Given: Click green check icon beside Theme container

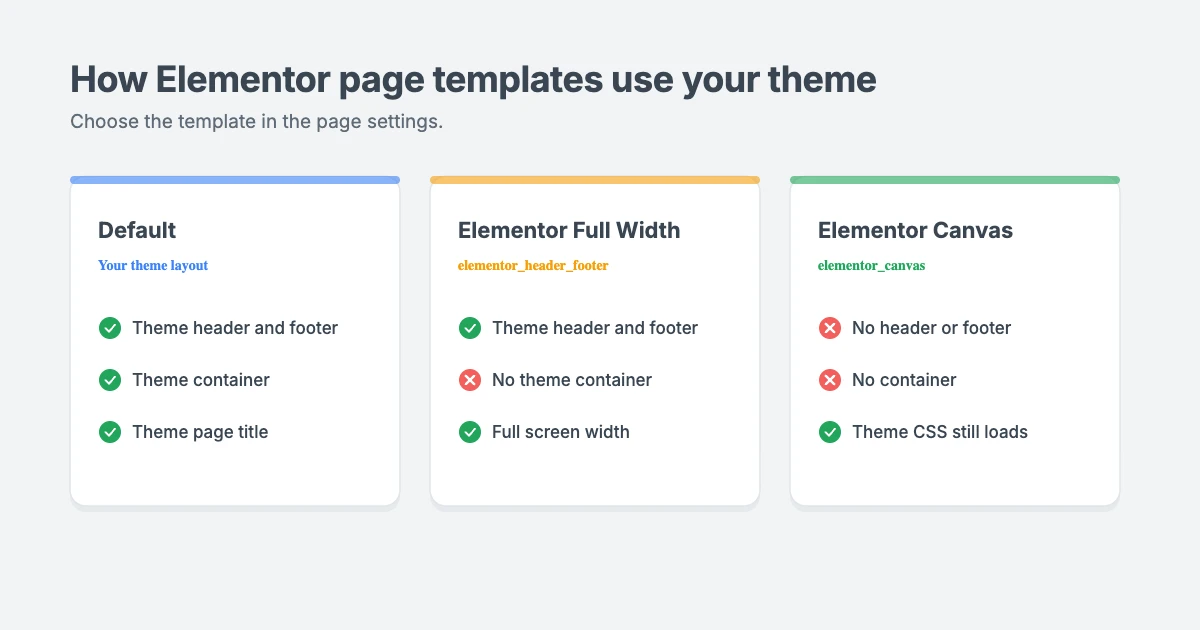Looking at the screenshot, I should pos(110,380).
